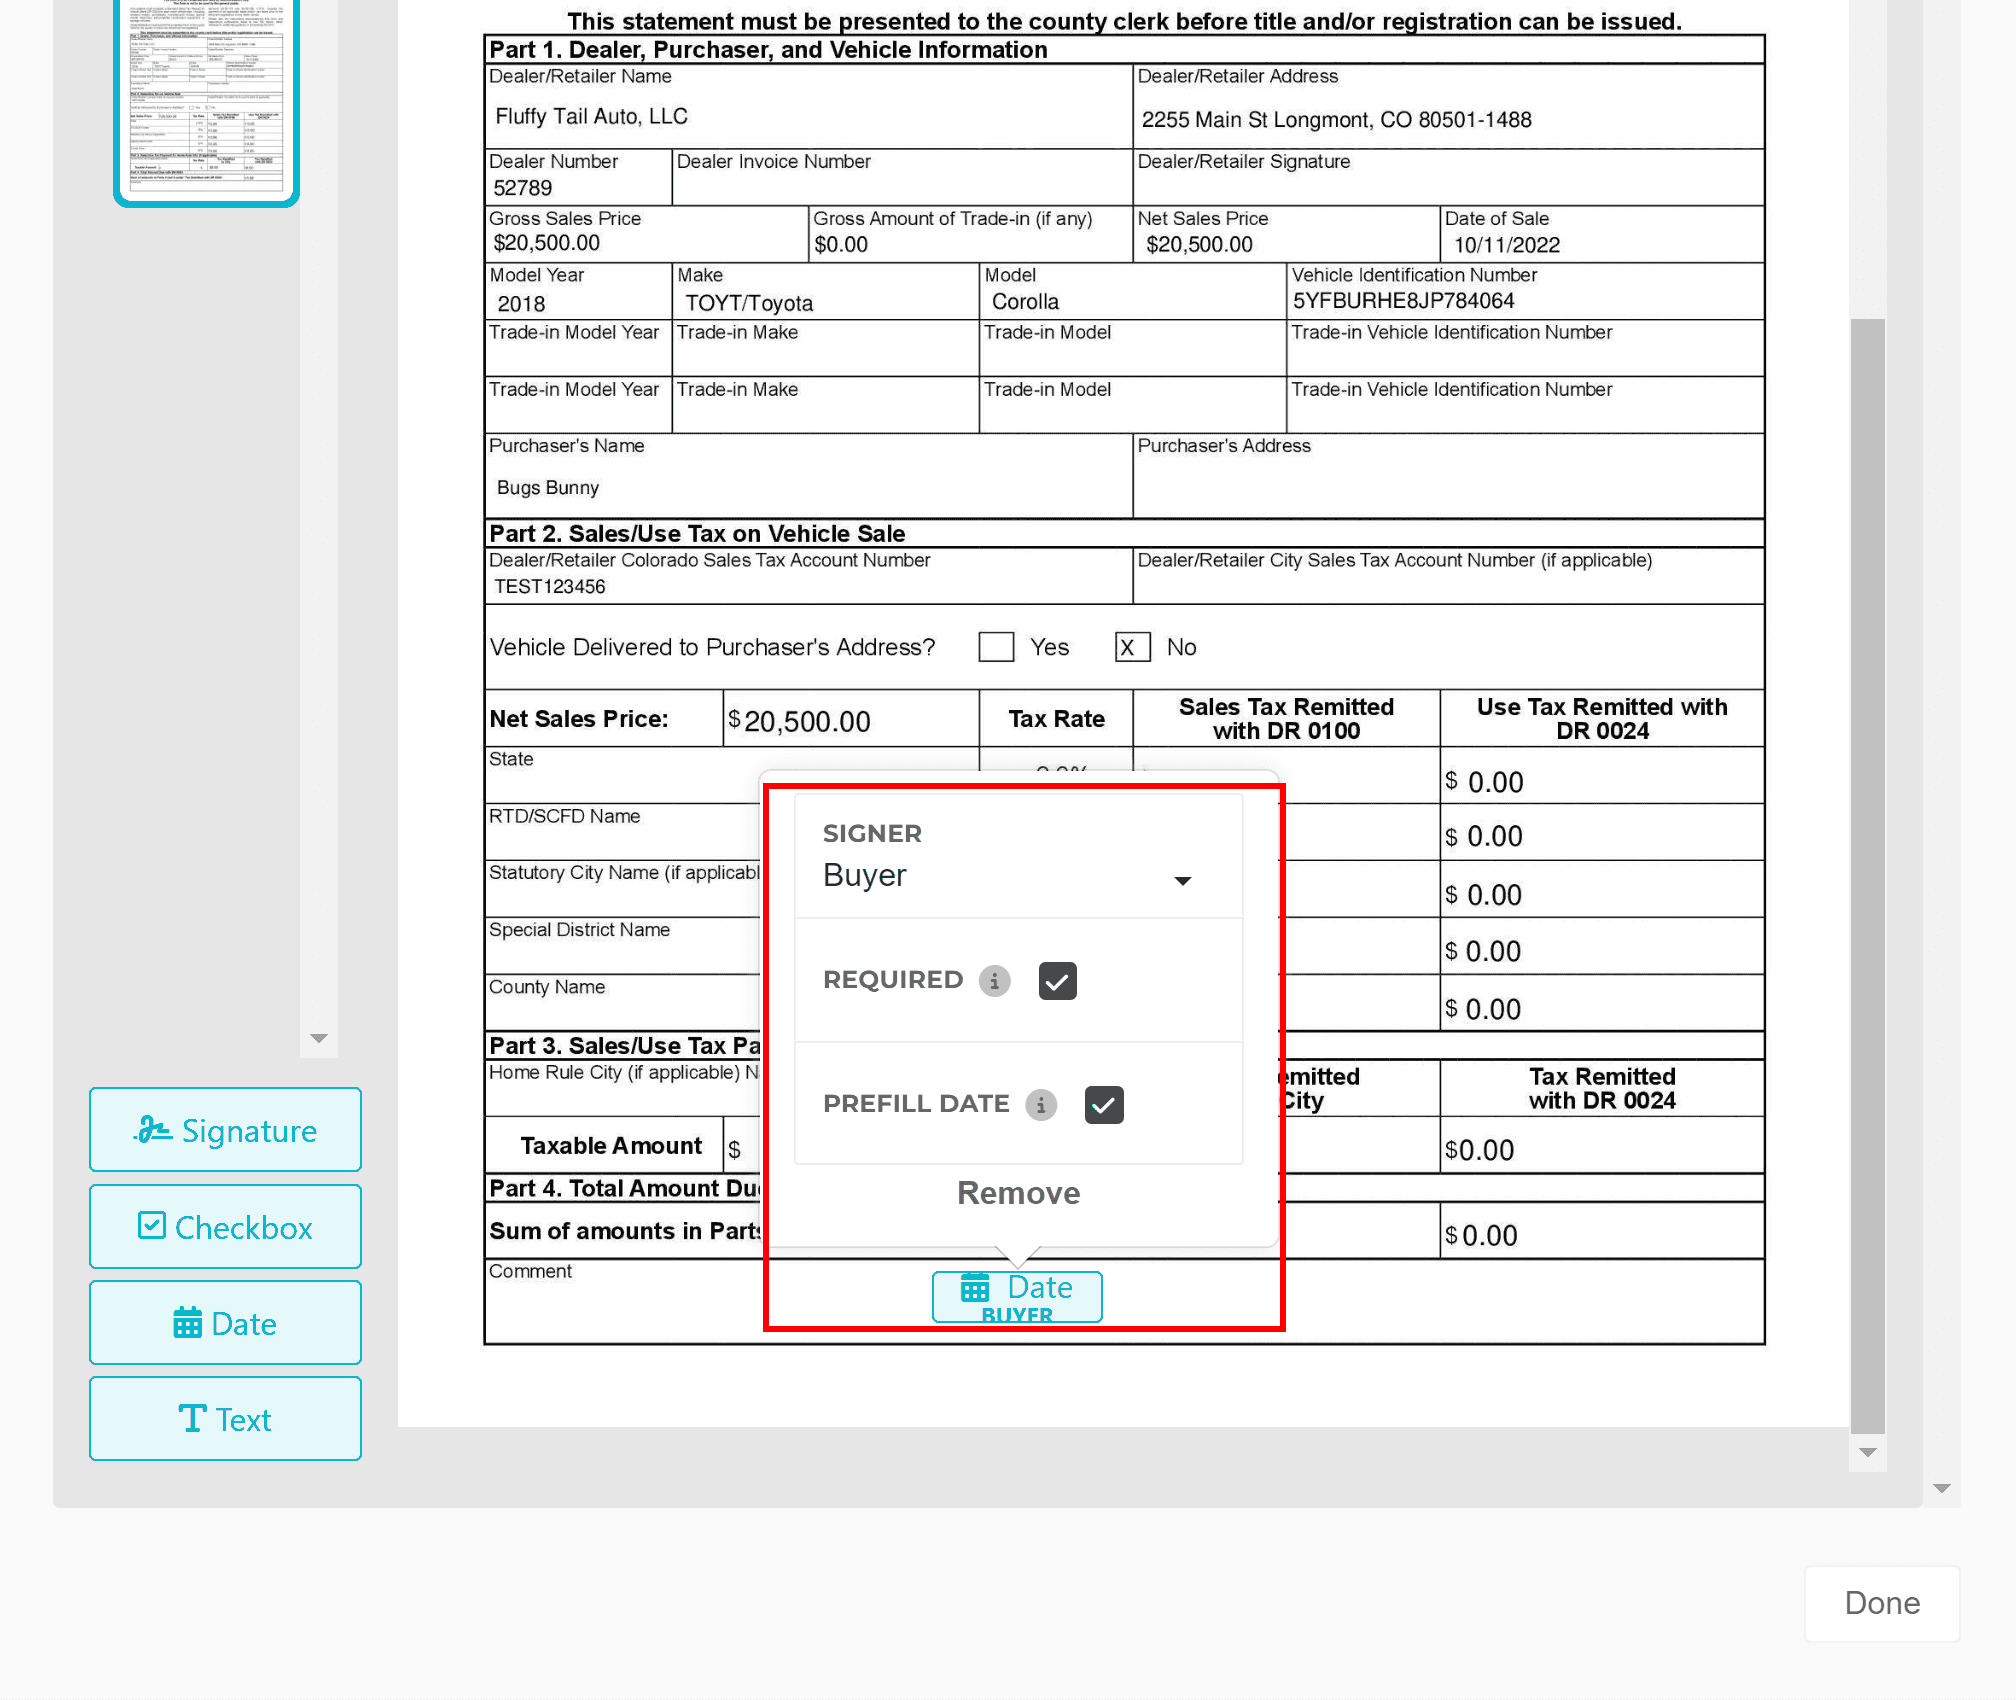The image size is (2016, 1700).
Task: Uncheck the PREFILL DATE checkbox
Action: click(1104, 1105)
